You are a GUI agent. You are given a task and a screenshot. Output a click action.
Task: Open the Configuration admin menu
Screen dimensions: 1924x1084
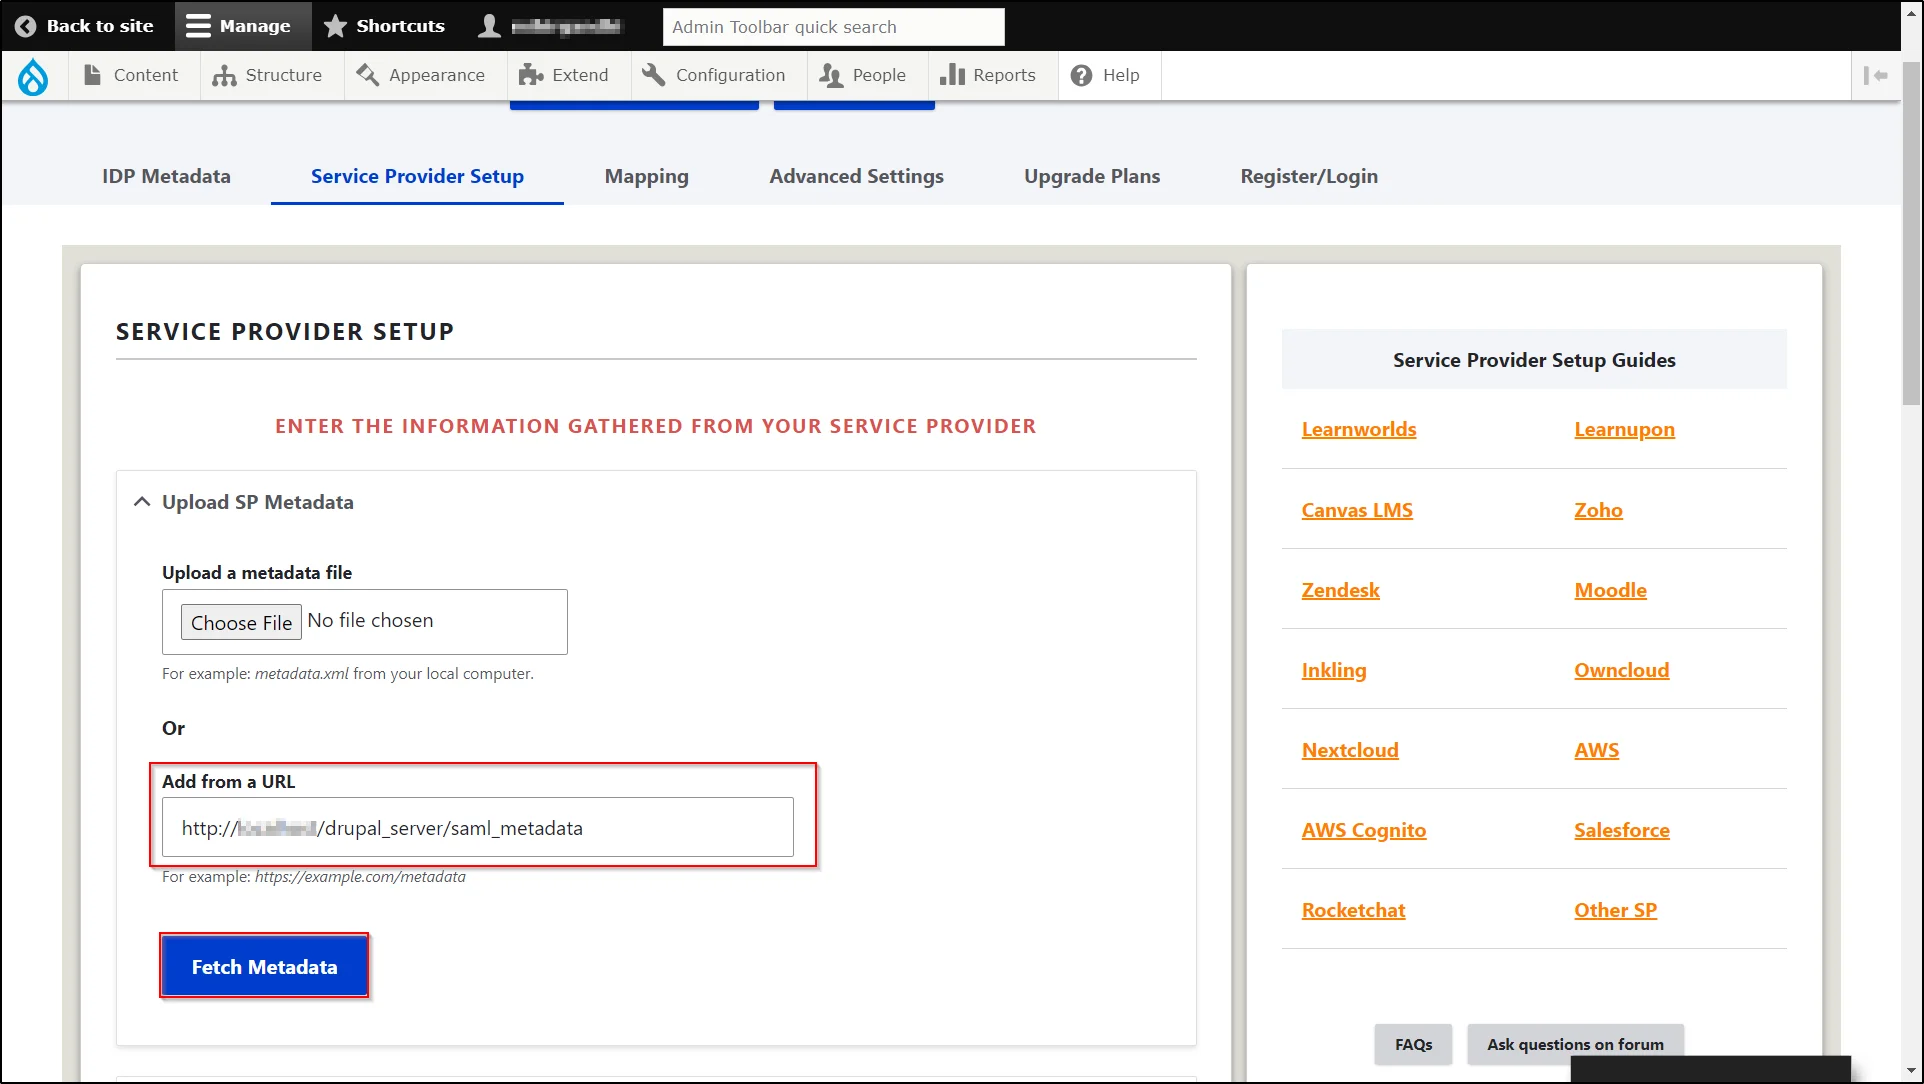[x=715, y=75]
